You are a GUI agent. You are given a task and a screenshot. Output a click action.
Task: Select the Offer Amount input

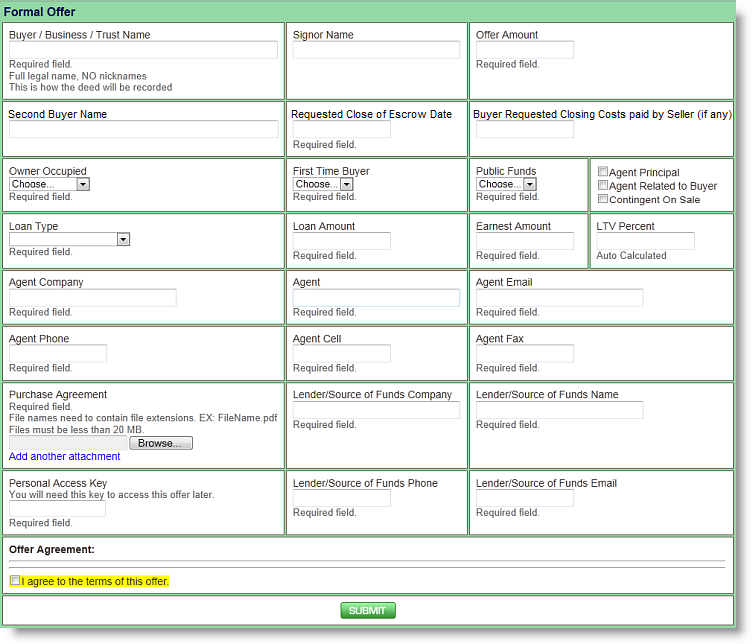coord(525,50)
